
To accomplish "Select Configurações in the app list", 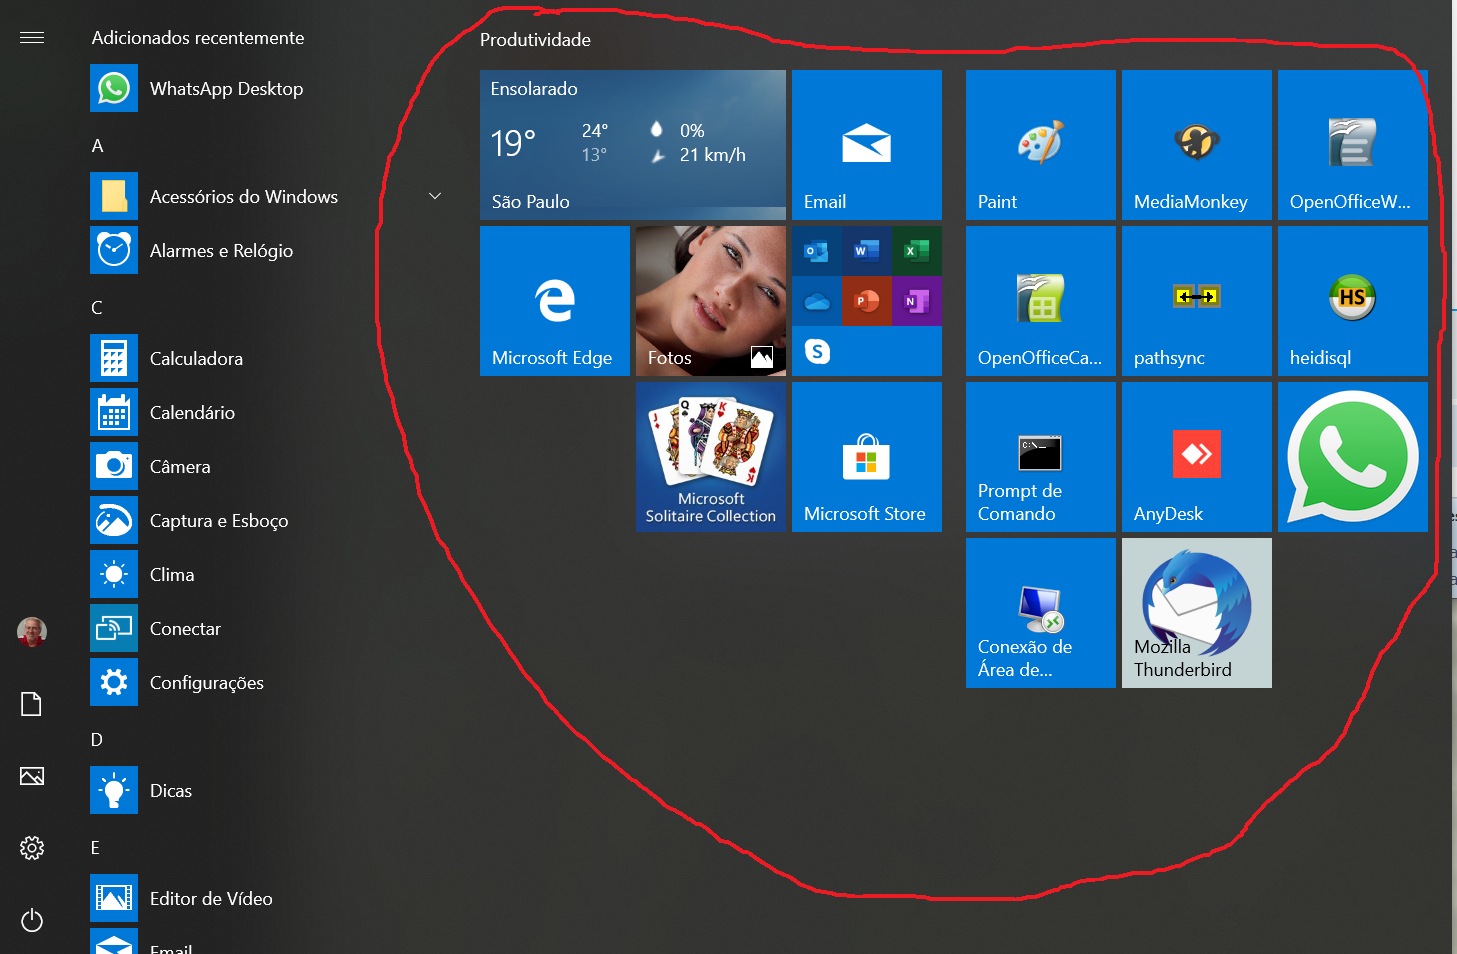I will pos(206,683).
